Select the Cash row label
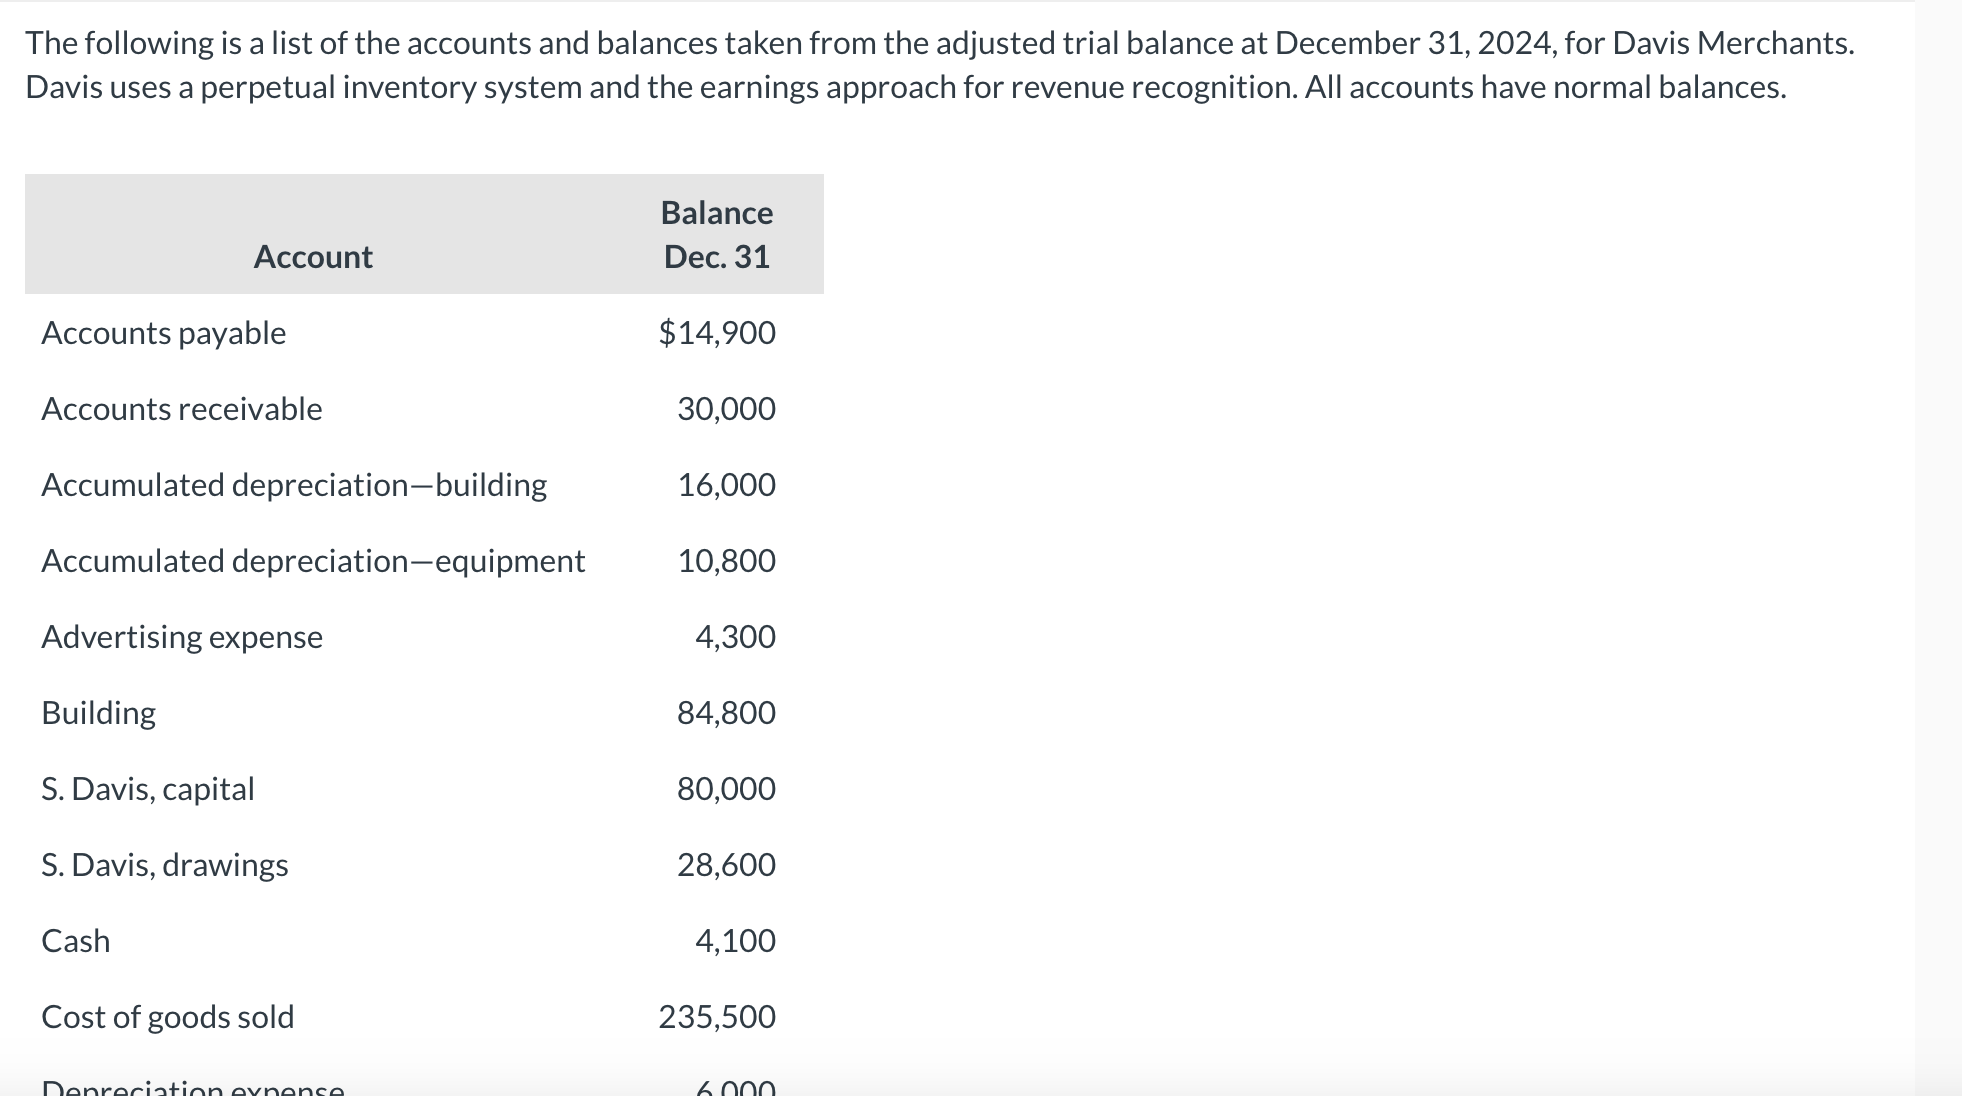The image size is (1962, 1096). (76, 941)
